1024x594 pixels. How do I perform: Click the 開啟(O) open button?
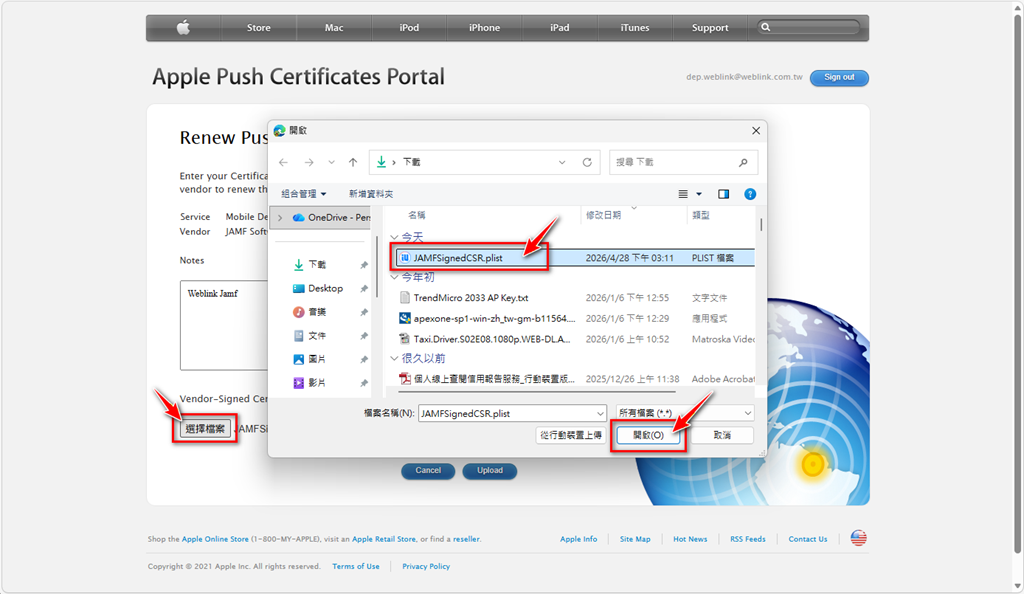click(648, 436)
